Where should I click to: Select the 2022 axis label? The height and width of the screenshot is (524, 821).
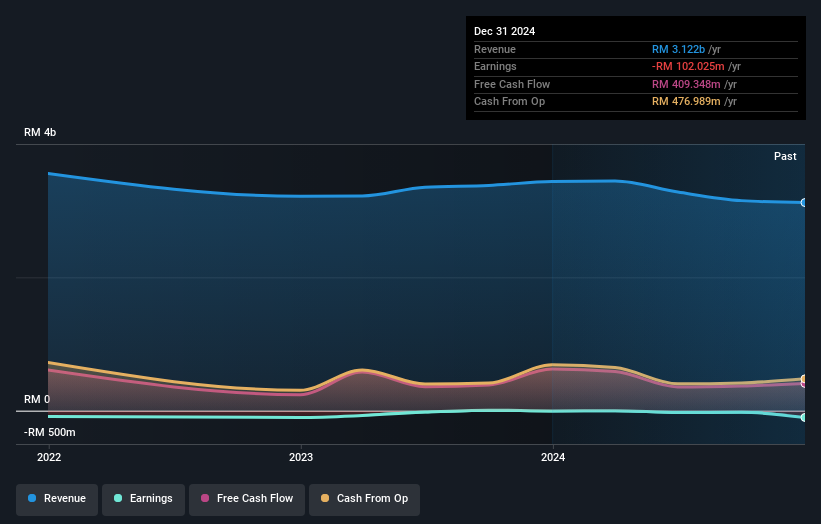click(49, 458)
